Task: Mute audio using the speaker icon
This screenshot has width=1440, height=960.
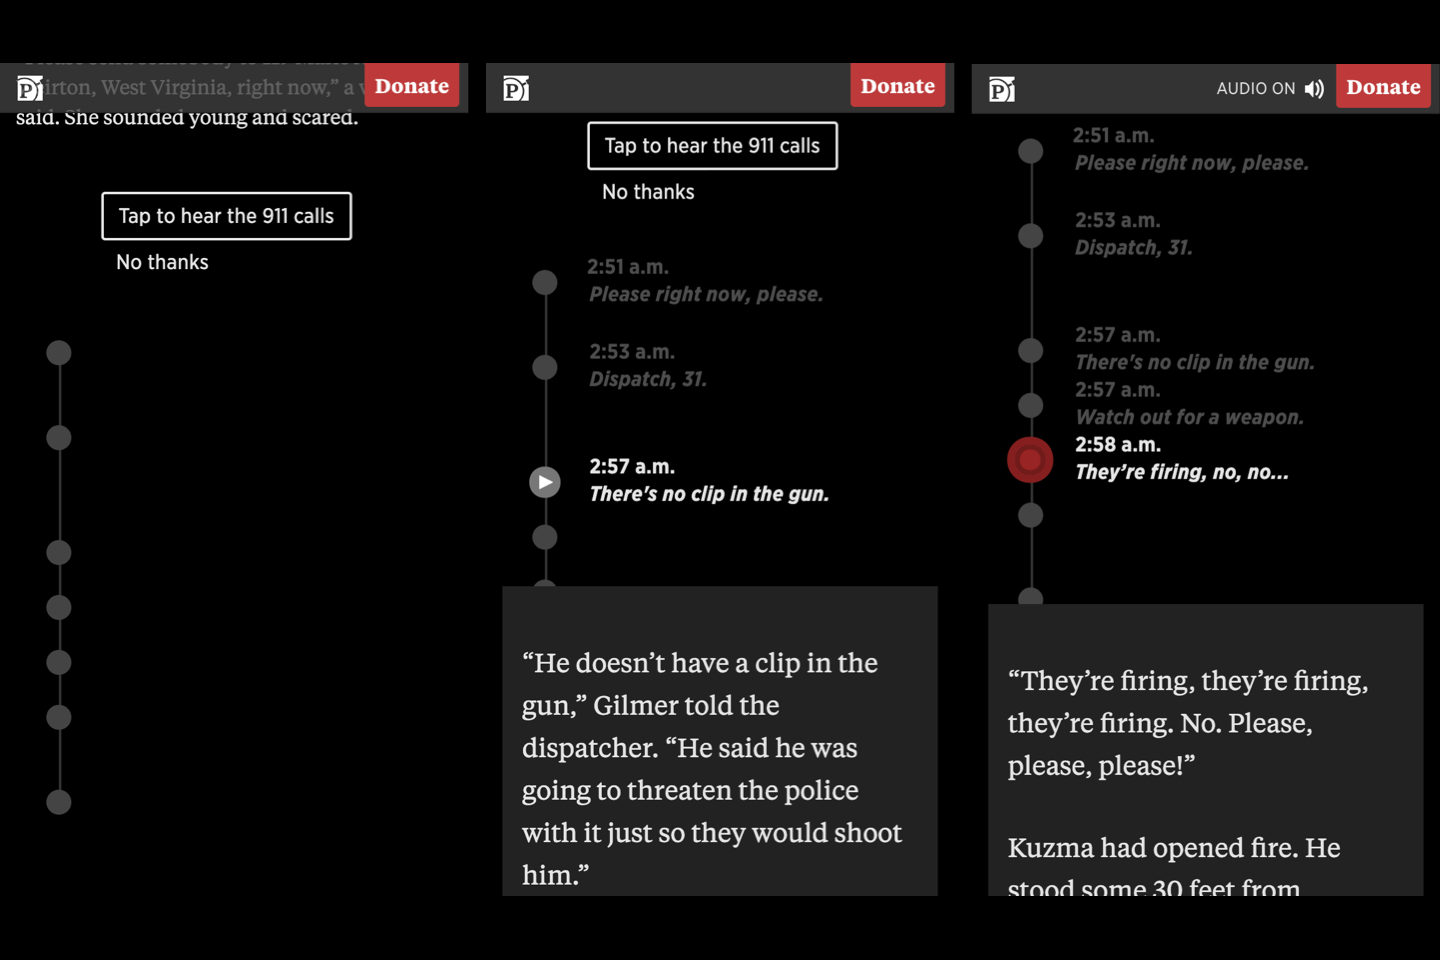Action: 1314,89
